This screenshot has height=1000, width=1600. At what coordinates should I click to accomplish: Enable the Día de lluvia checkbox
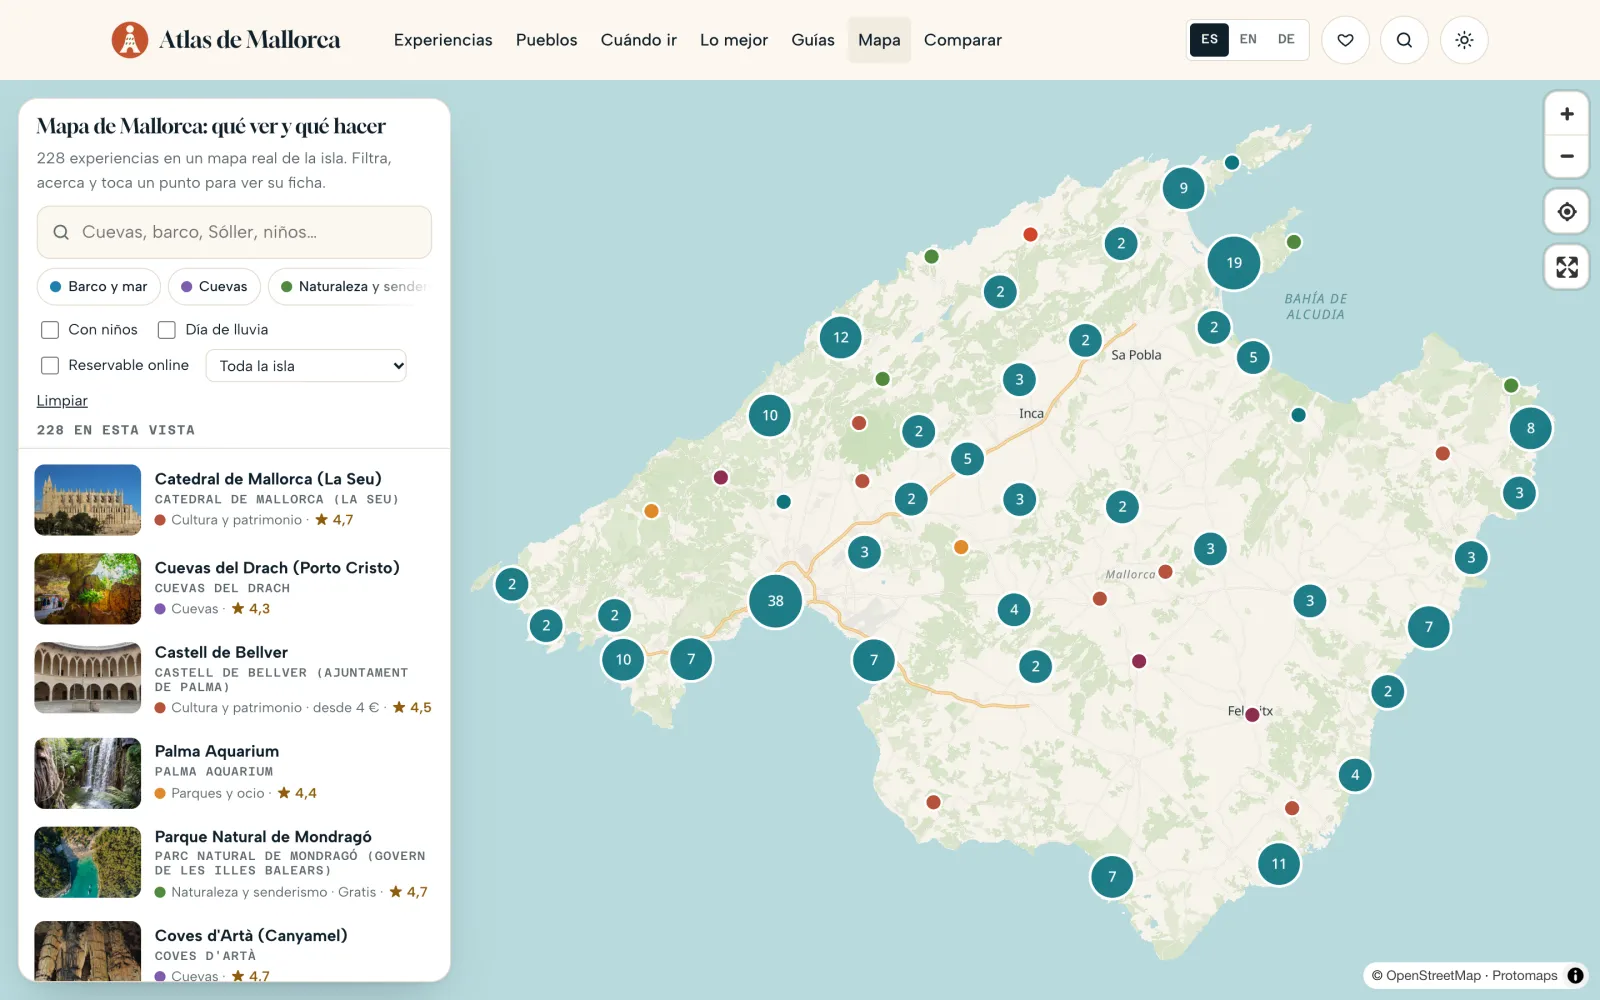167,330
